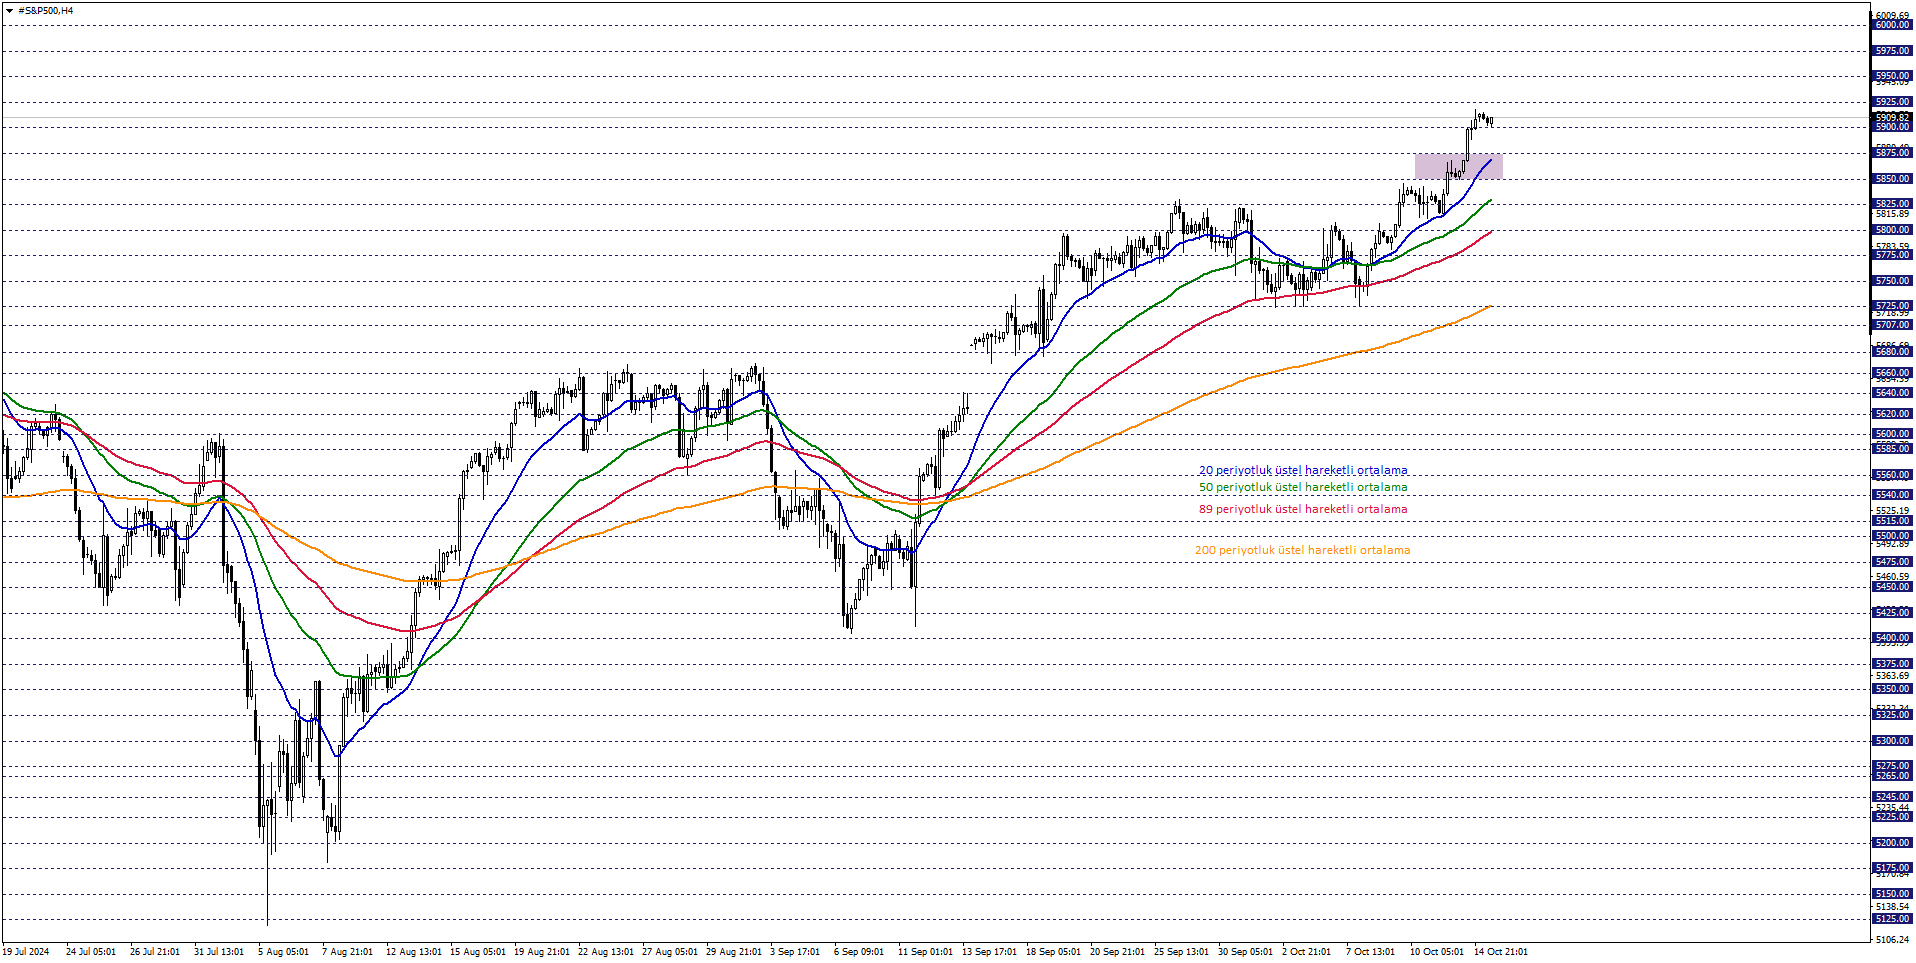Click the '50 periyotluk üstel hareketli ortalama' label
This screenshot has height=963, width=1916.
(x=1303, y=487)
